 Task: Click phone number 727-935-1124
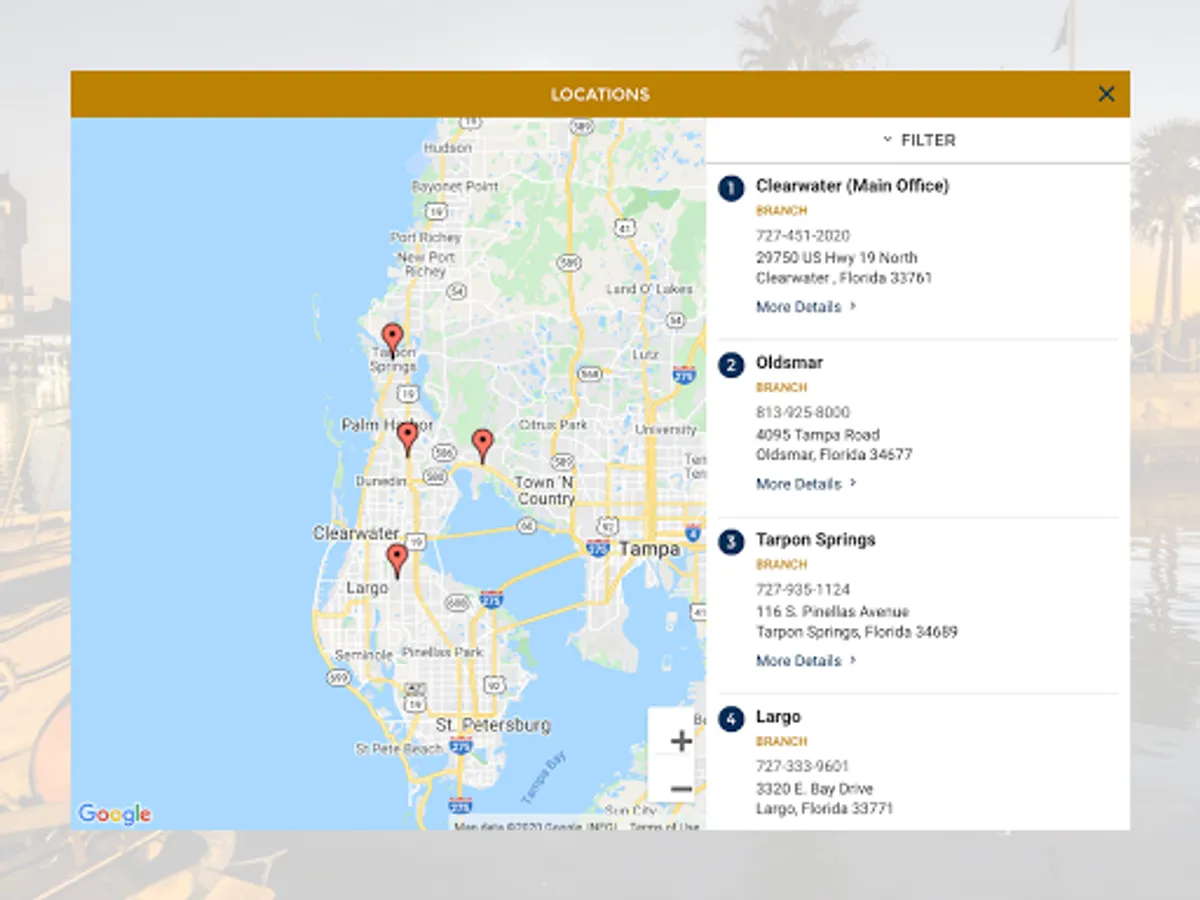[803, 590]
